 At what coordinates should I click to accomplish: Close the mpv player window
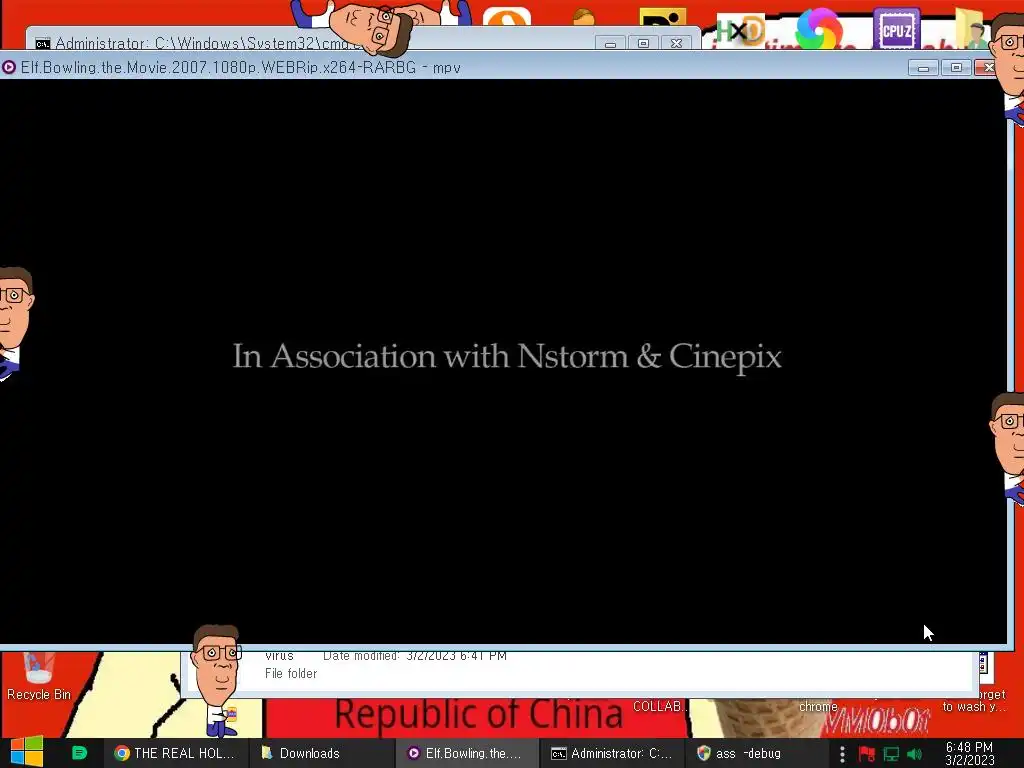coord(987,67)
